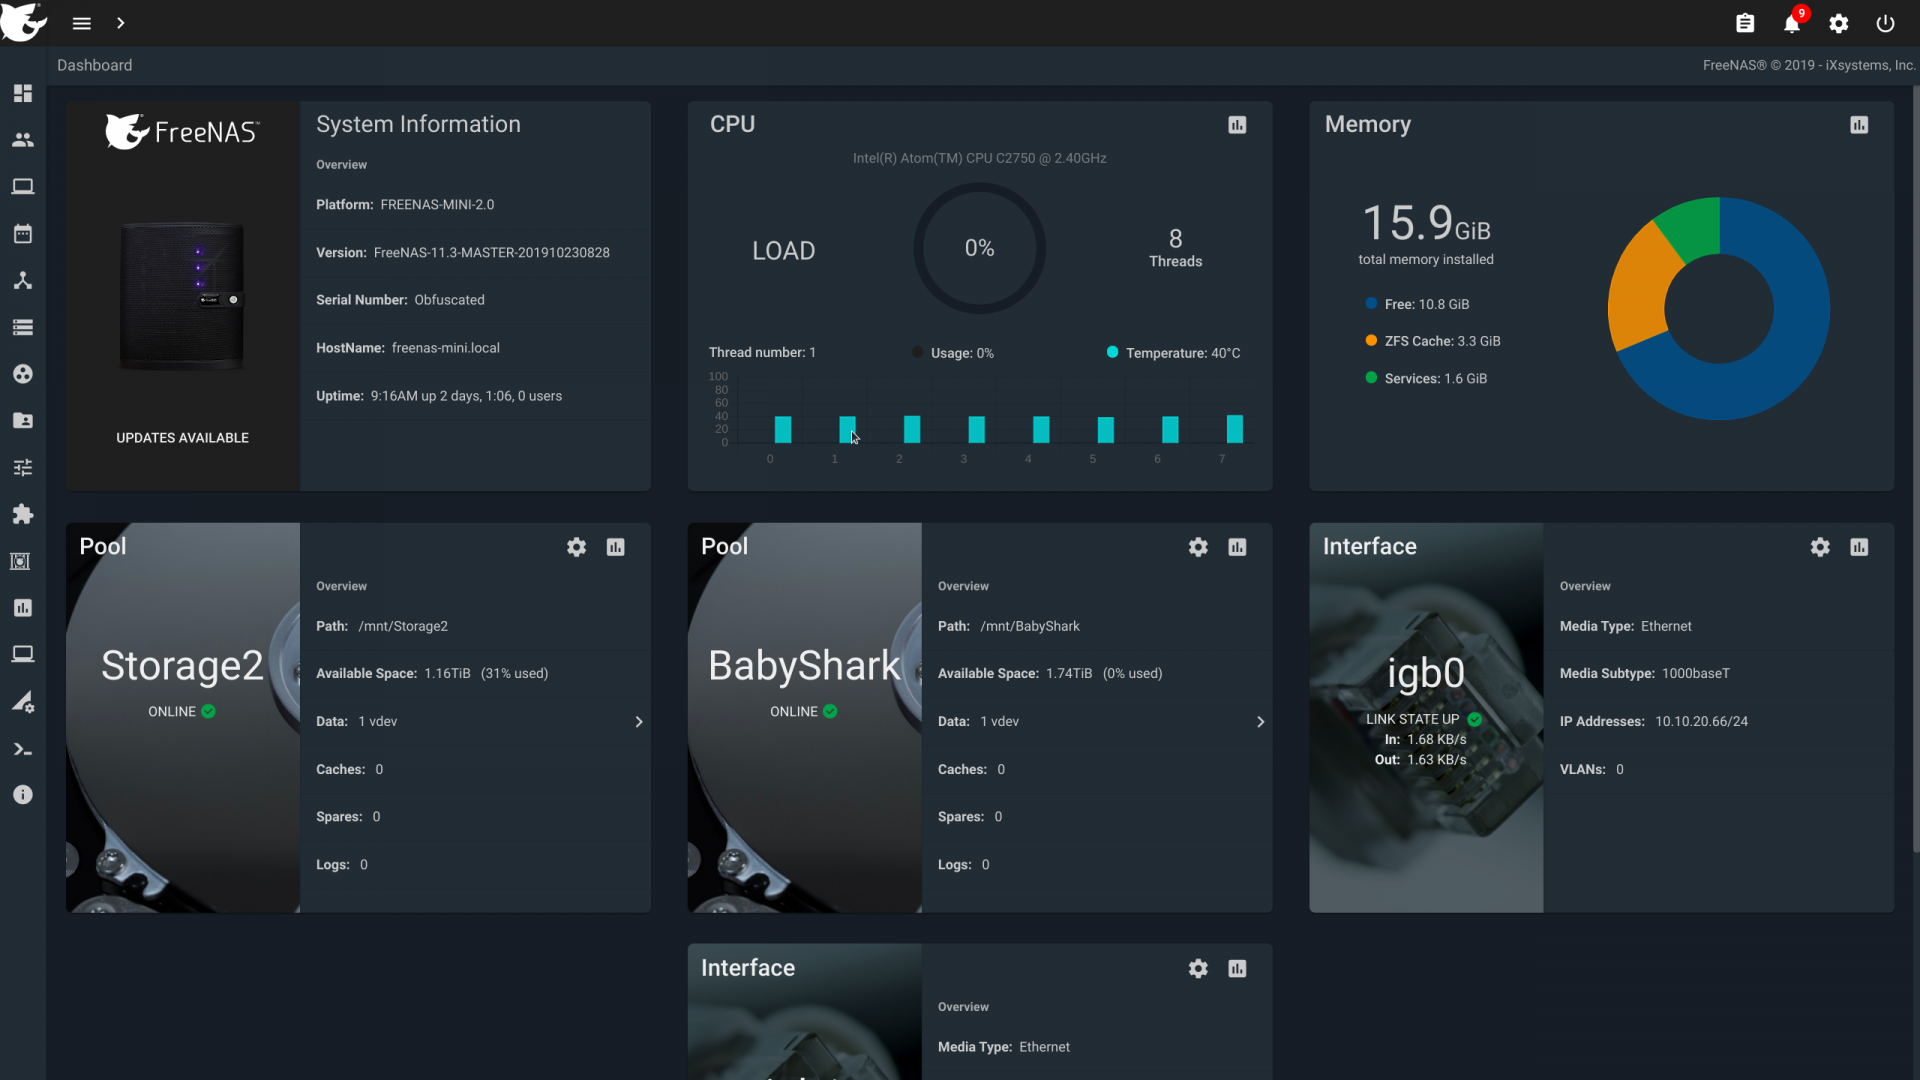Click the Uptime value in System Information
The image size is (1920, 1080).
(x=466, y=396)
